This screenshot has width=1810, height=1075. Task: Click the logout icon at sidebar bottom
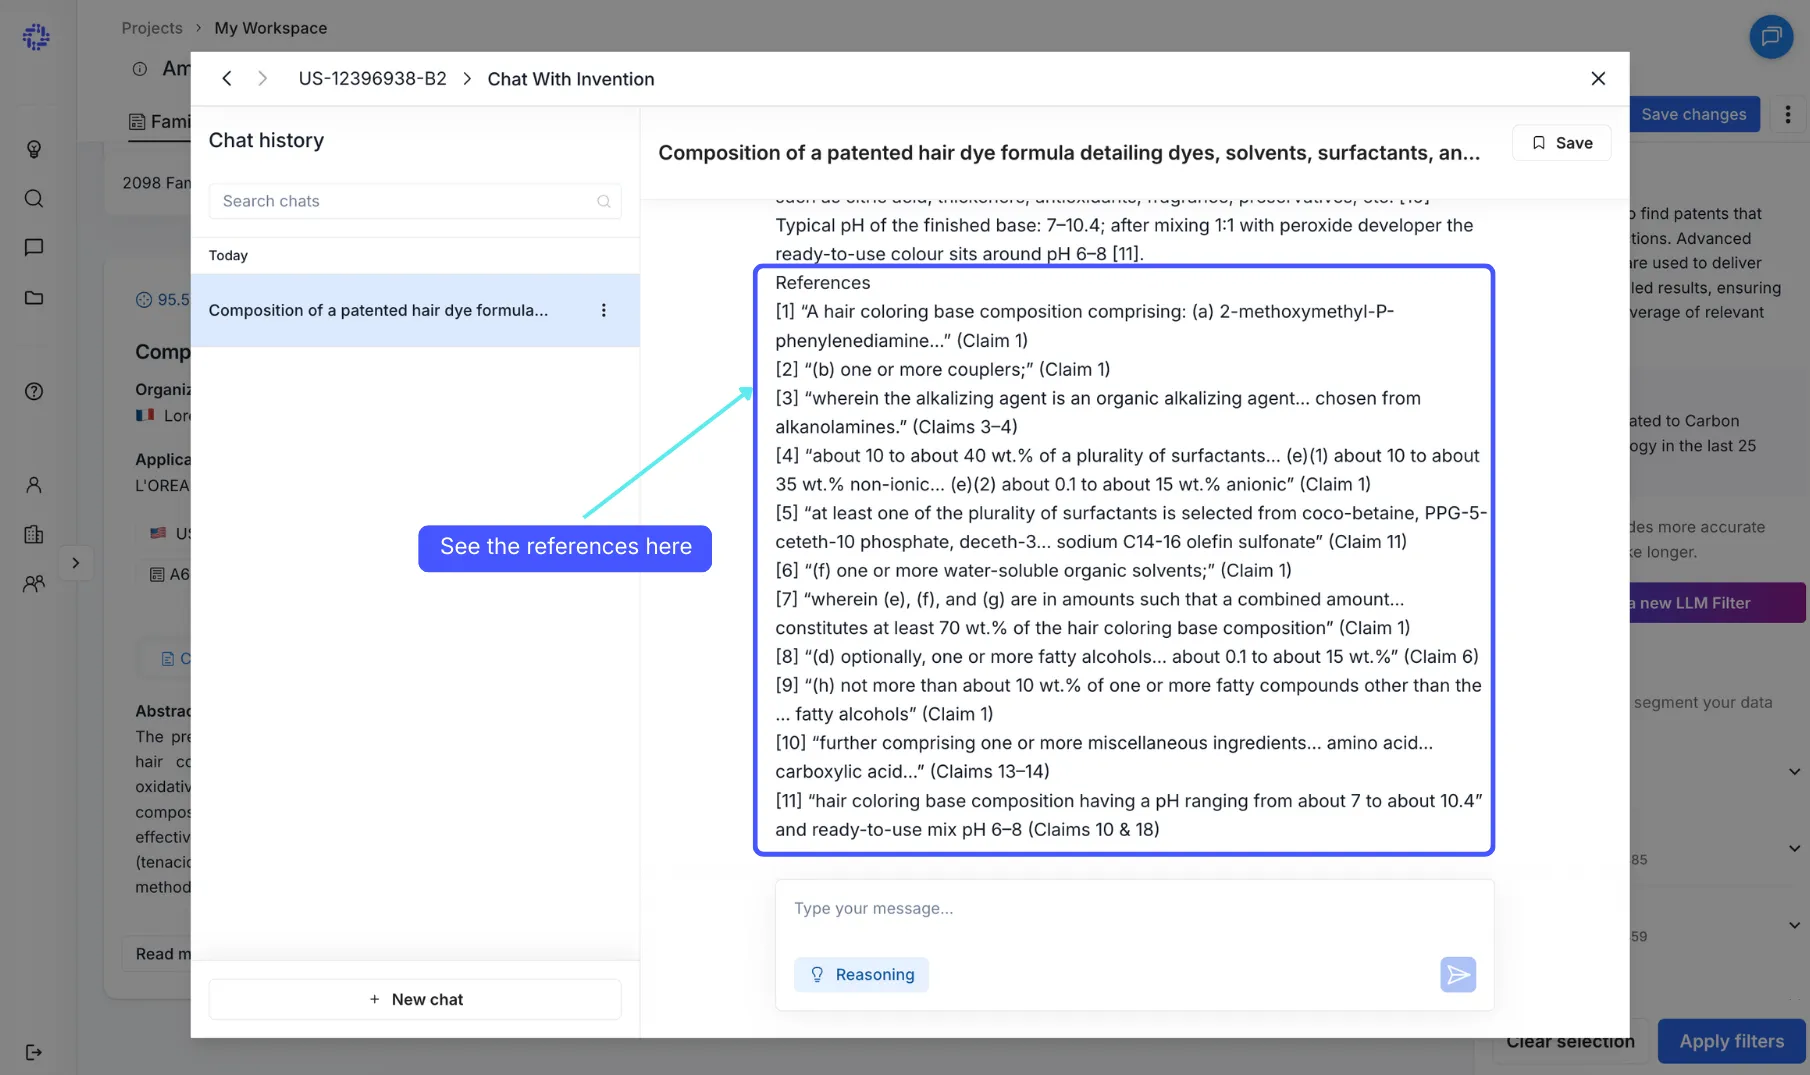34,1052
